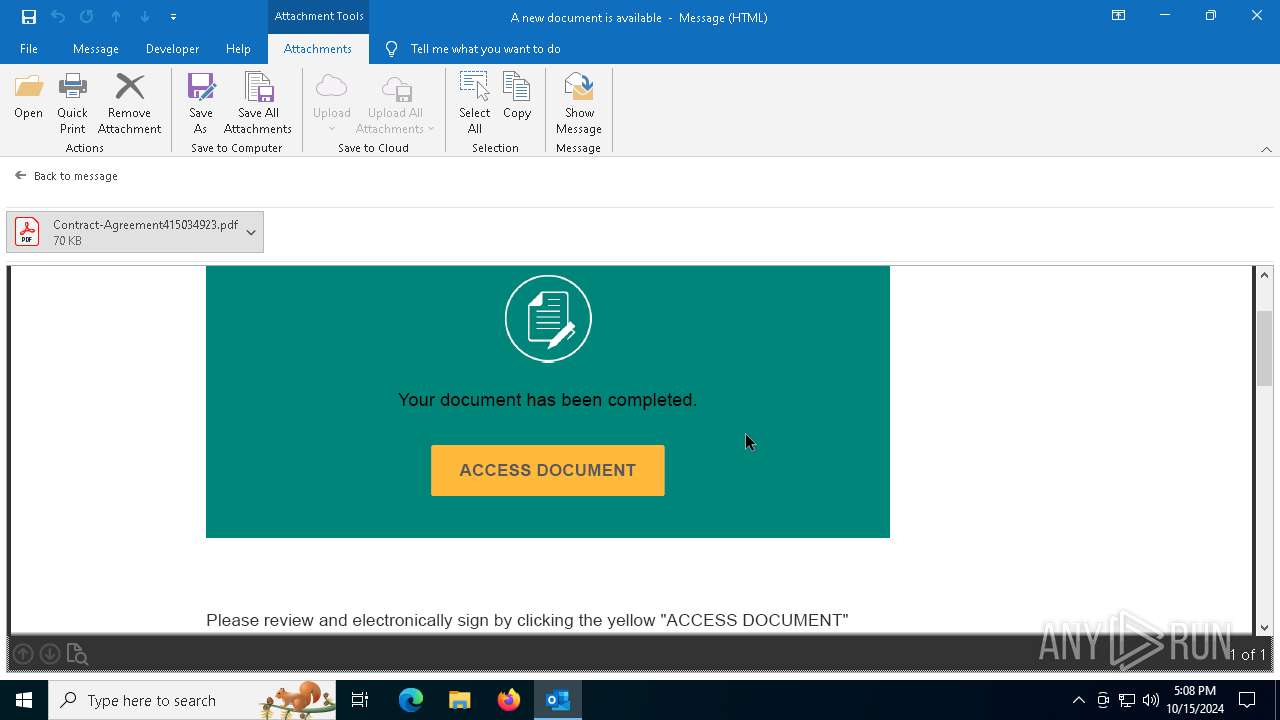Click the preview scrollbar down arrow
The width and height of the screenshot is (1280, 720).
(x=1265, y=627)
